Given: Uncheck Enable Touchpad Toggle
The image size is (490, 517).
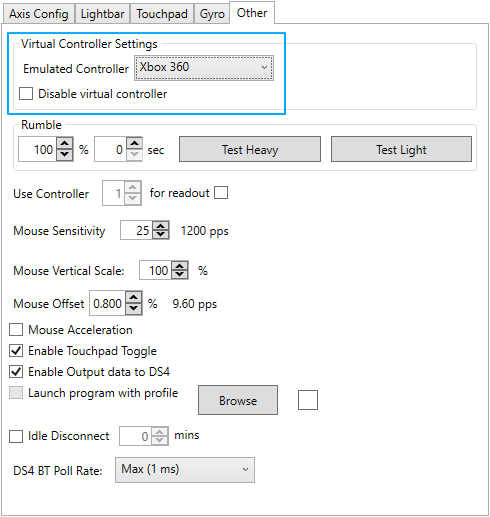Looking at the screenshot, I should pyautogui.click(x=16, y=351).
